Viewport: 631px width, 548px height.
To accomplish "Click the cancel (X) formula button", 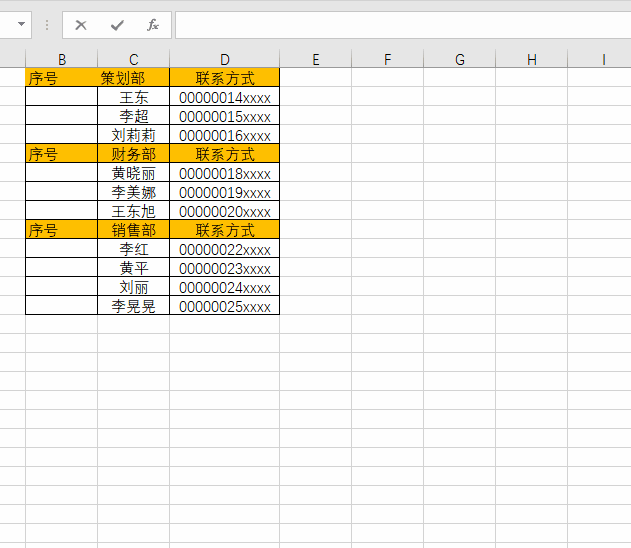I will click(81, 25).
